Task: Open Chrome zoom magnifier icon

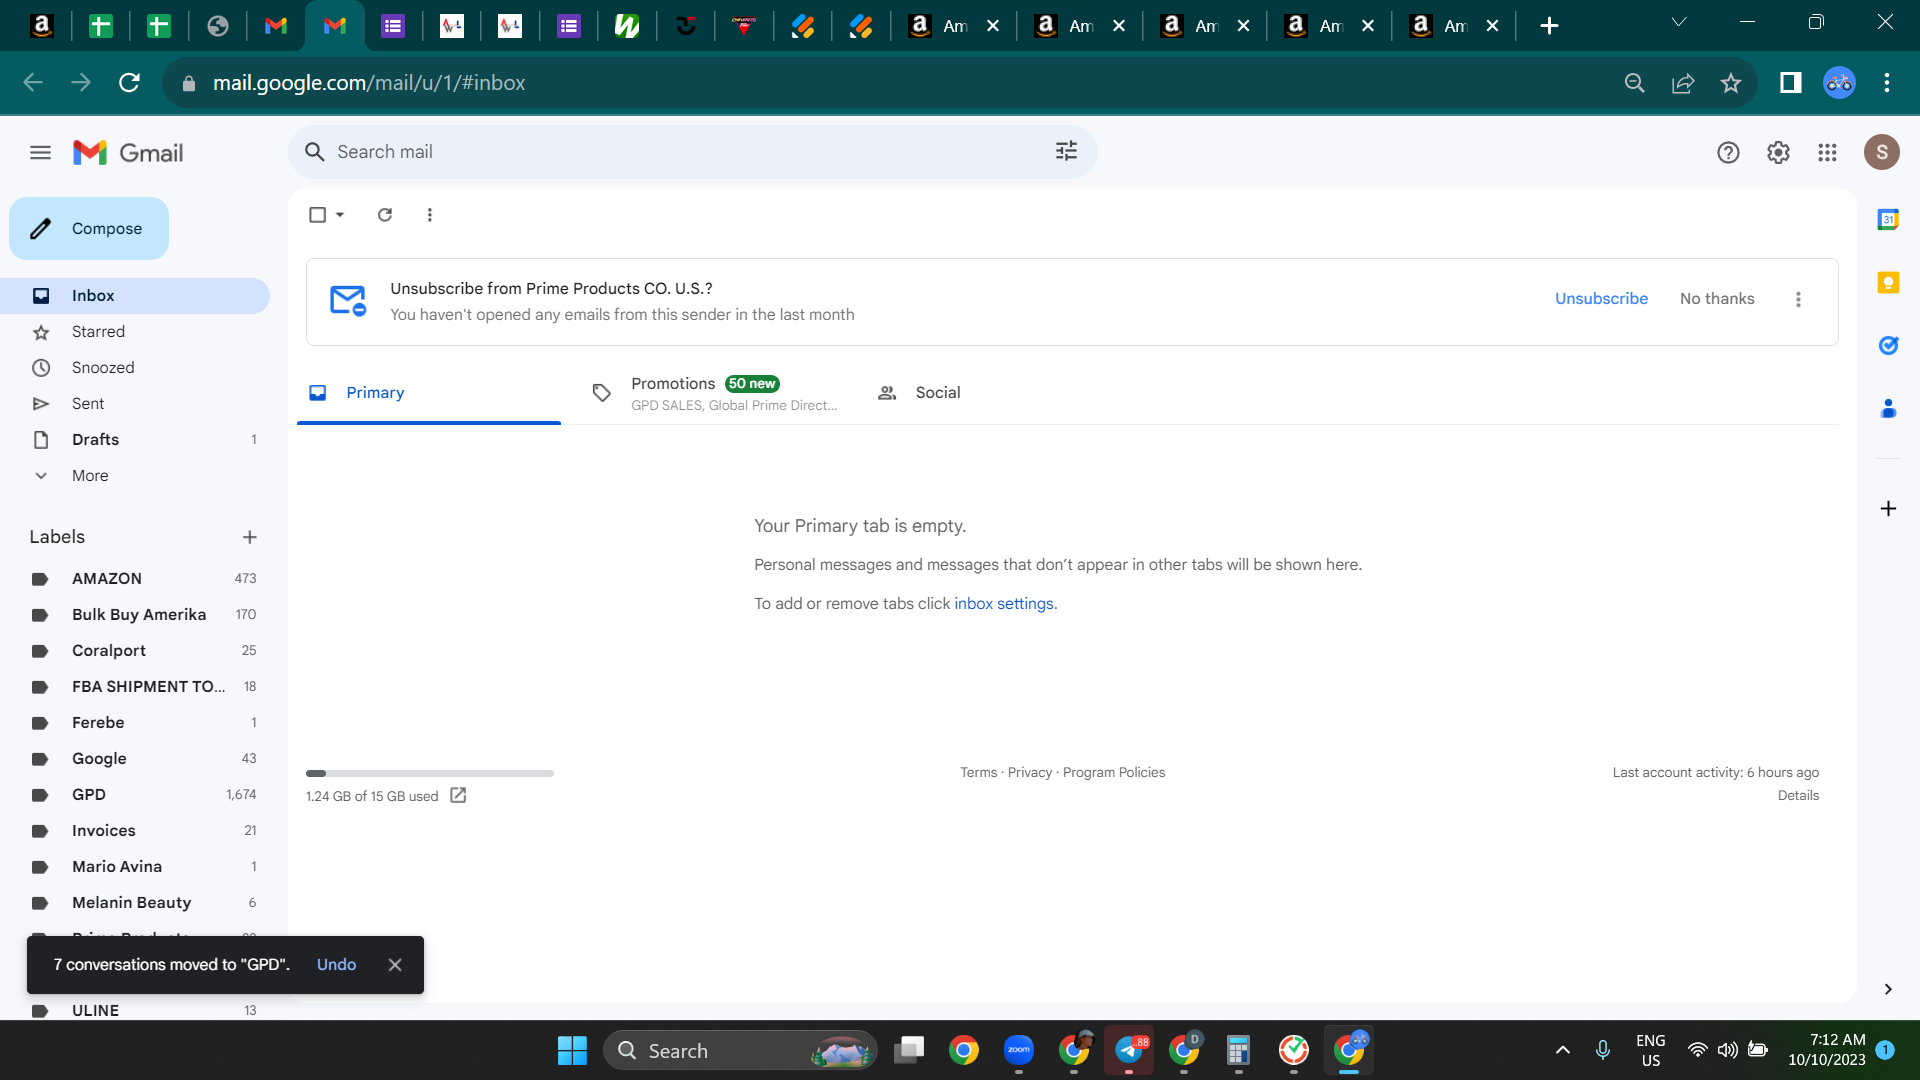Action: [x=1634, y=83]
